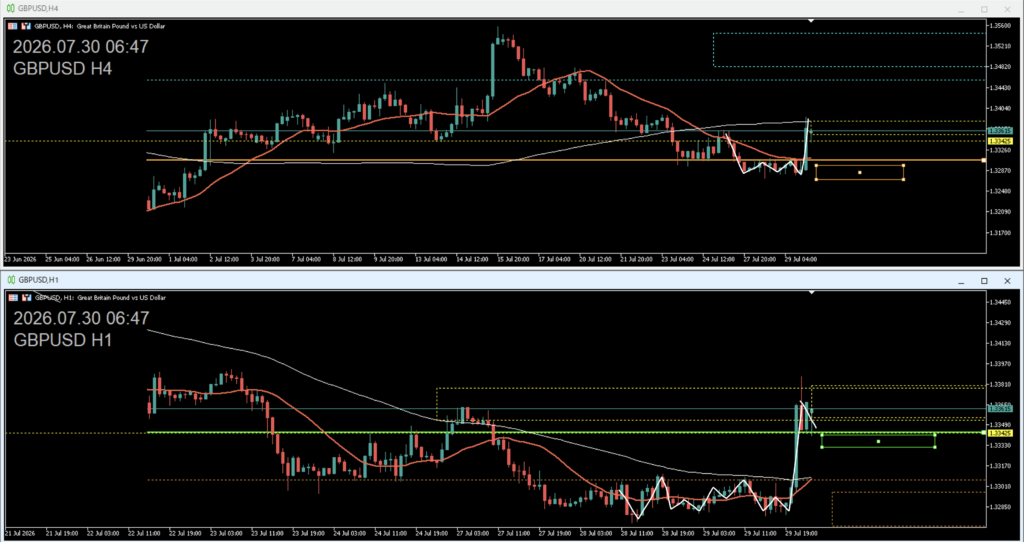
Task: Click 1.33170 on H1 price scale
Action: click(x=1000, y=466)
